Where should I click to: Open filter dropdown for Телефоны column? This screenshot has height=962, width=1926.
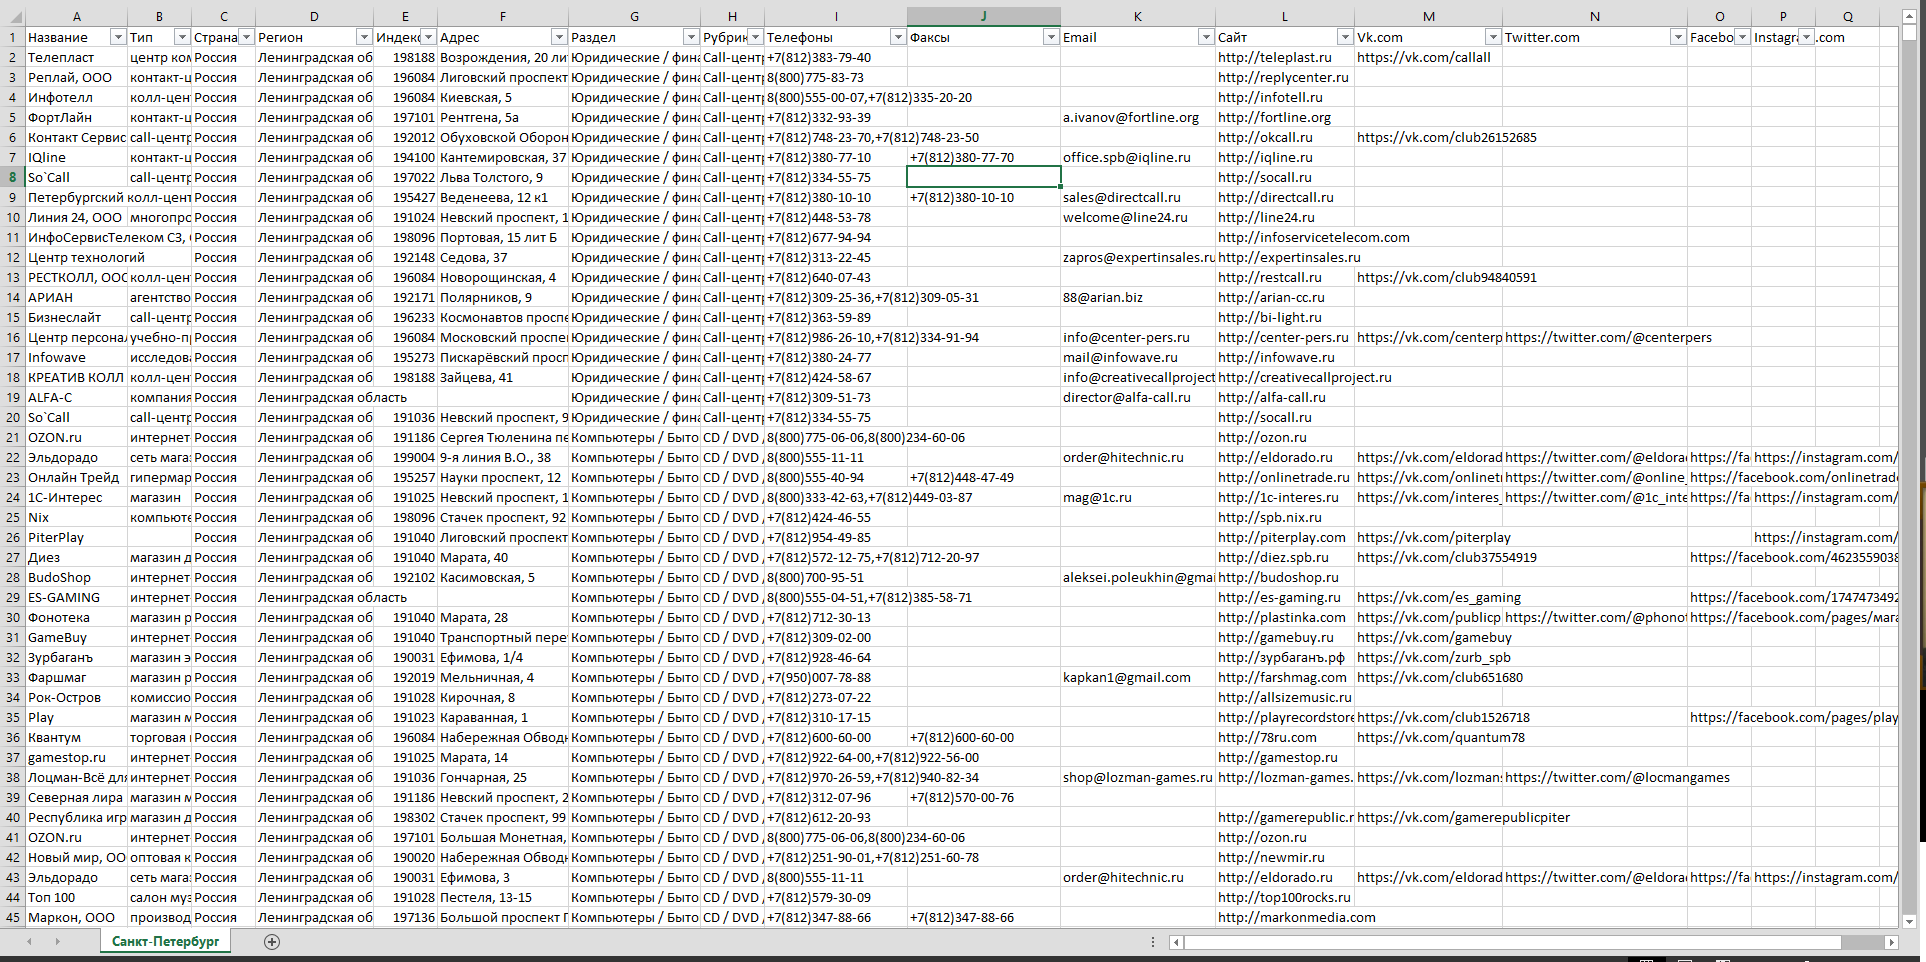click(x=898, y=37)
